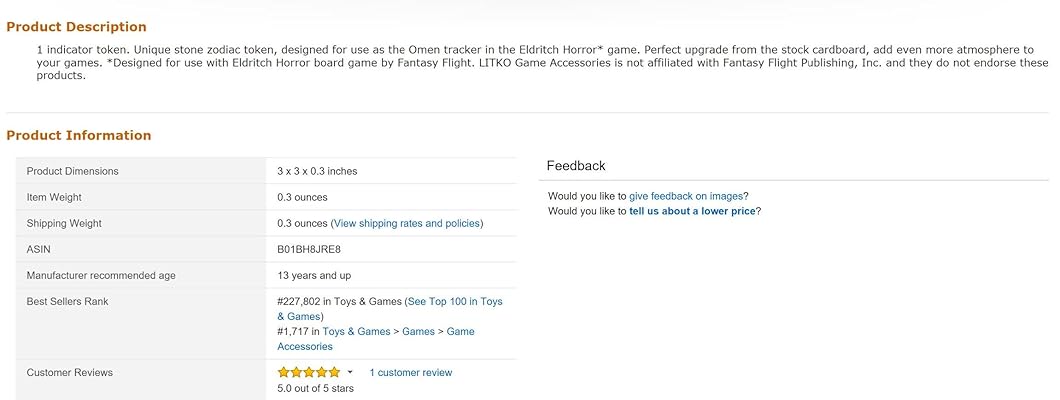
Task: Click the Feedback section heading
Action: [576, 166]
